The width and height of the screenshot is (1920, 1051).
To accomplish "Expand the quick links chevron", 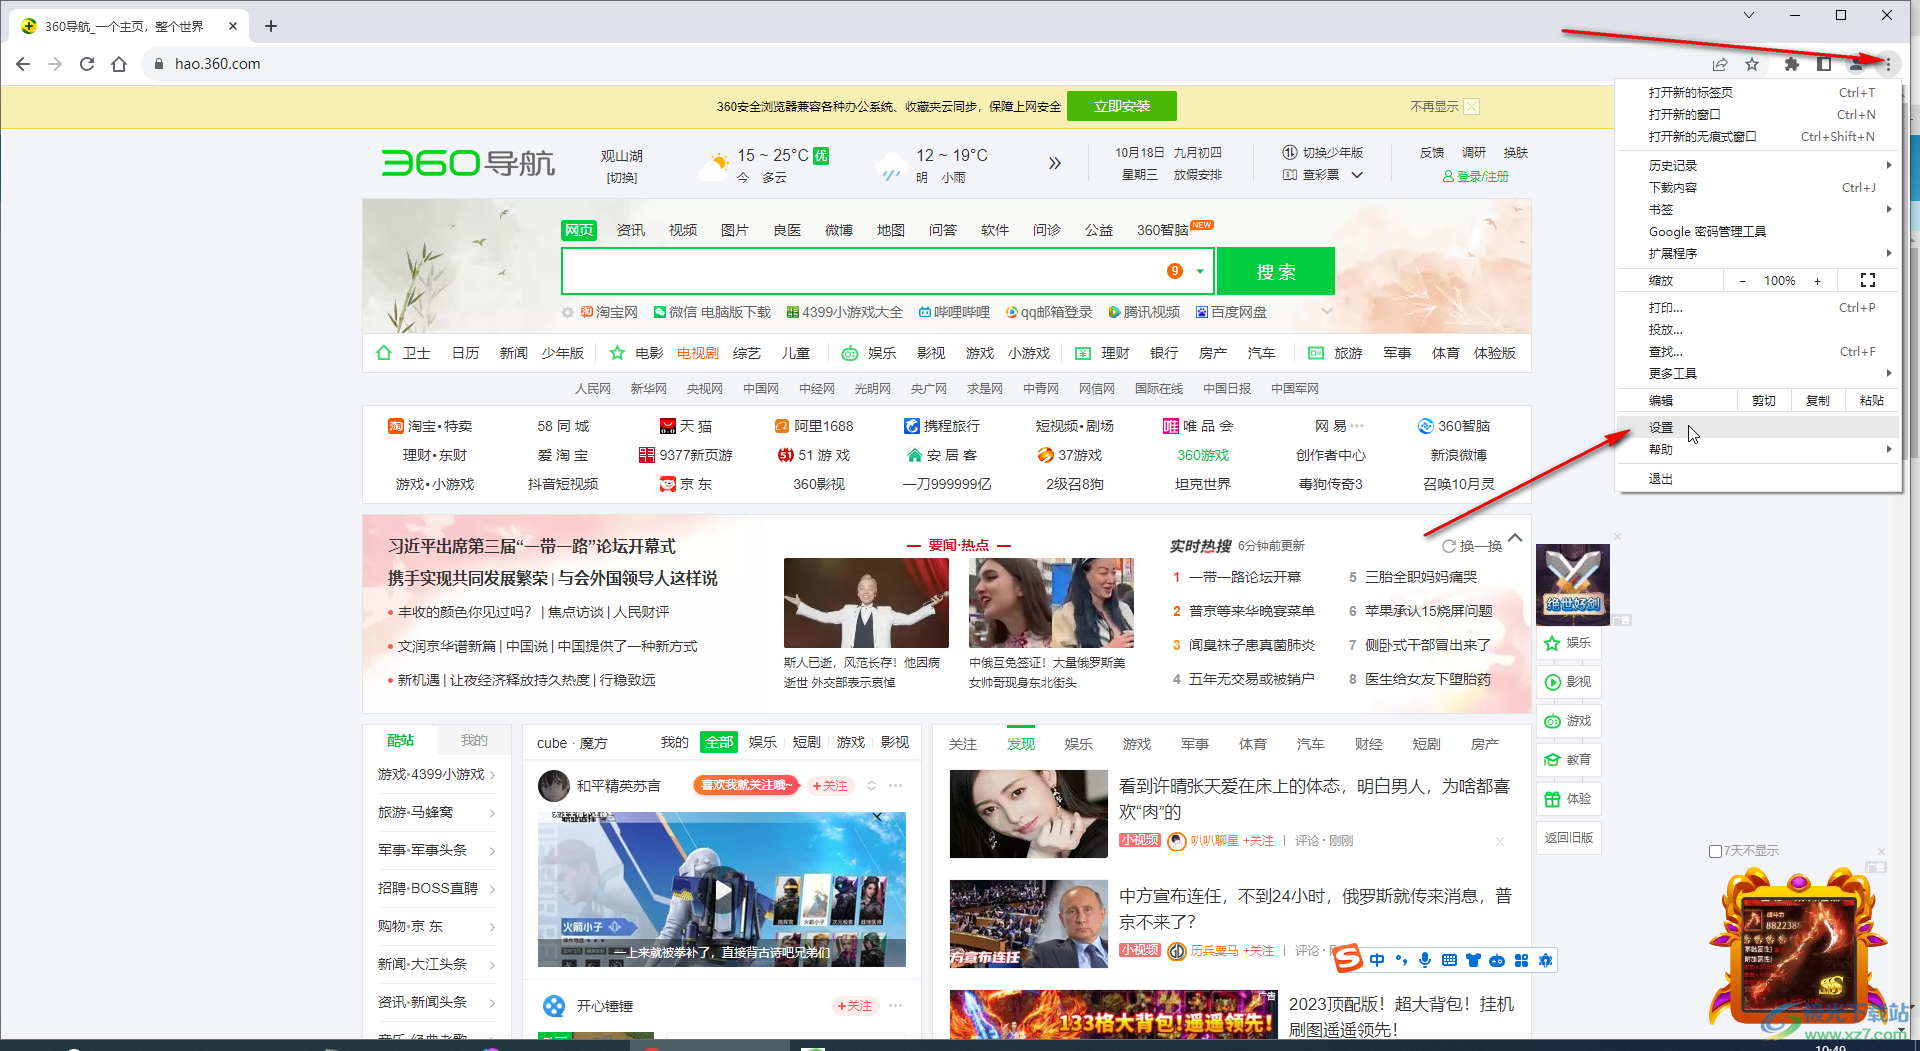I will click(x=1327, y=312).
